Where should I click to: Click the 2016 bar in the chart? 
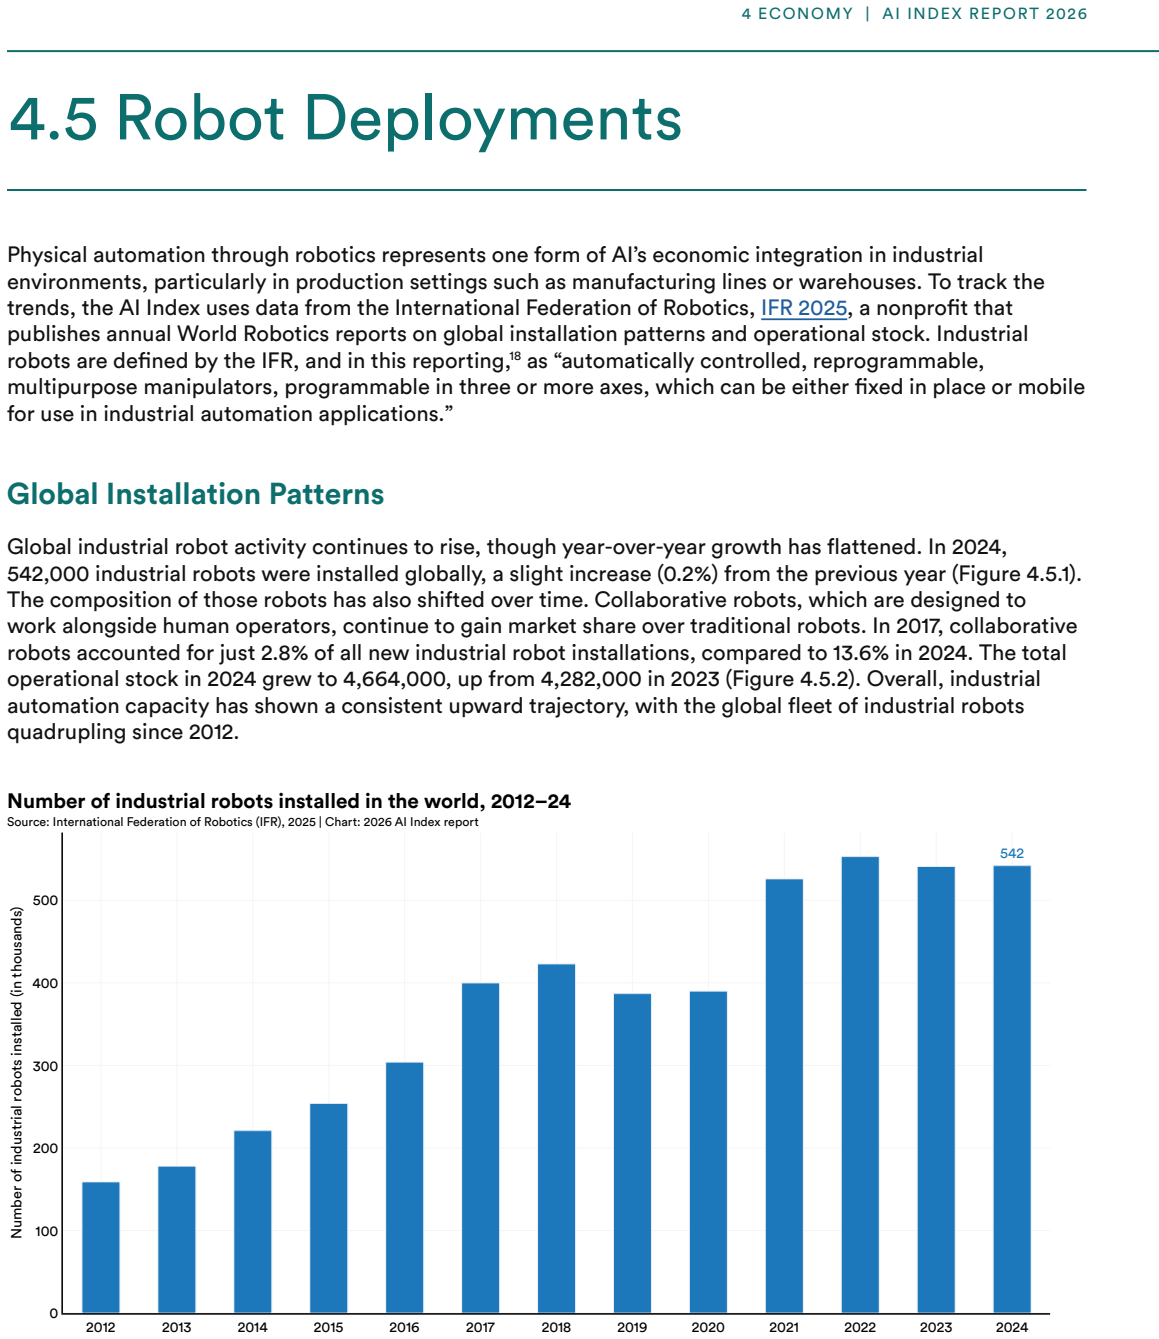(405, 1188)
